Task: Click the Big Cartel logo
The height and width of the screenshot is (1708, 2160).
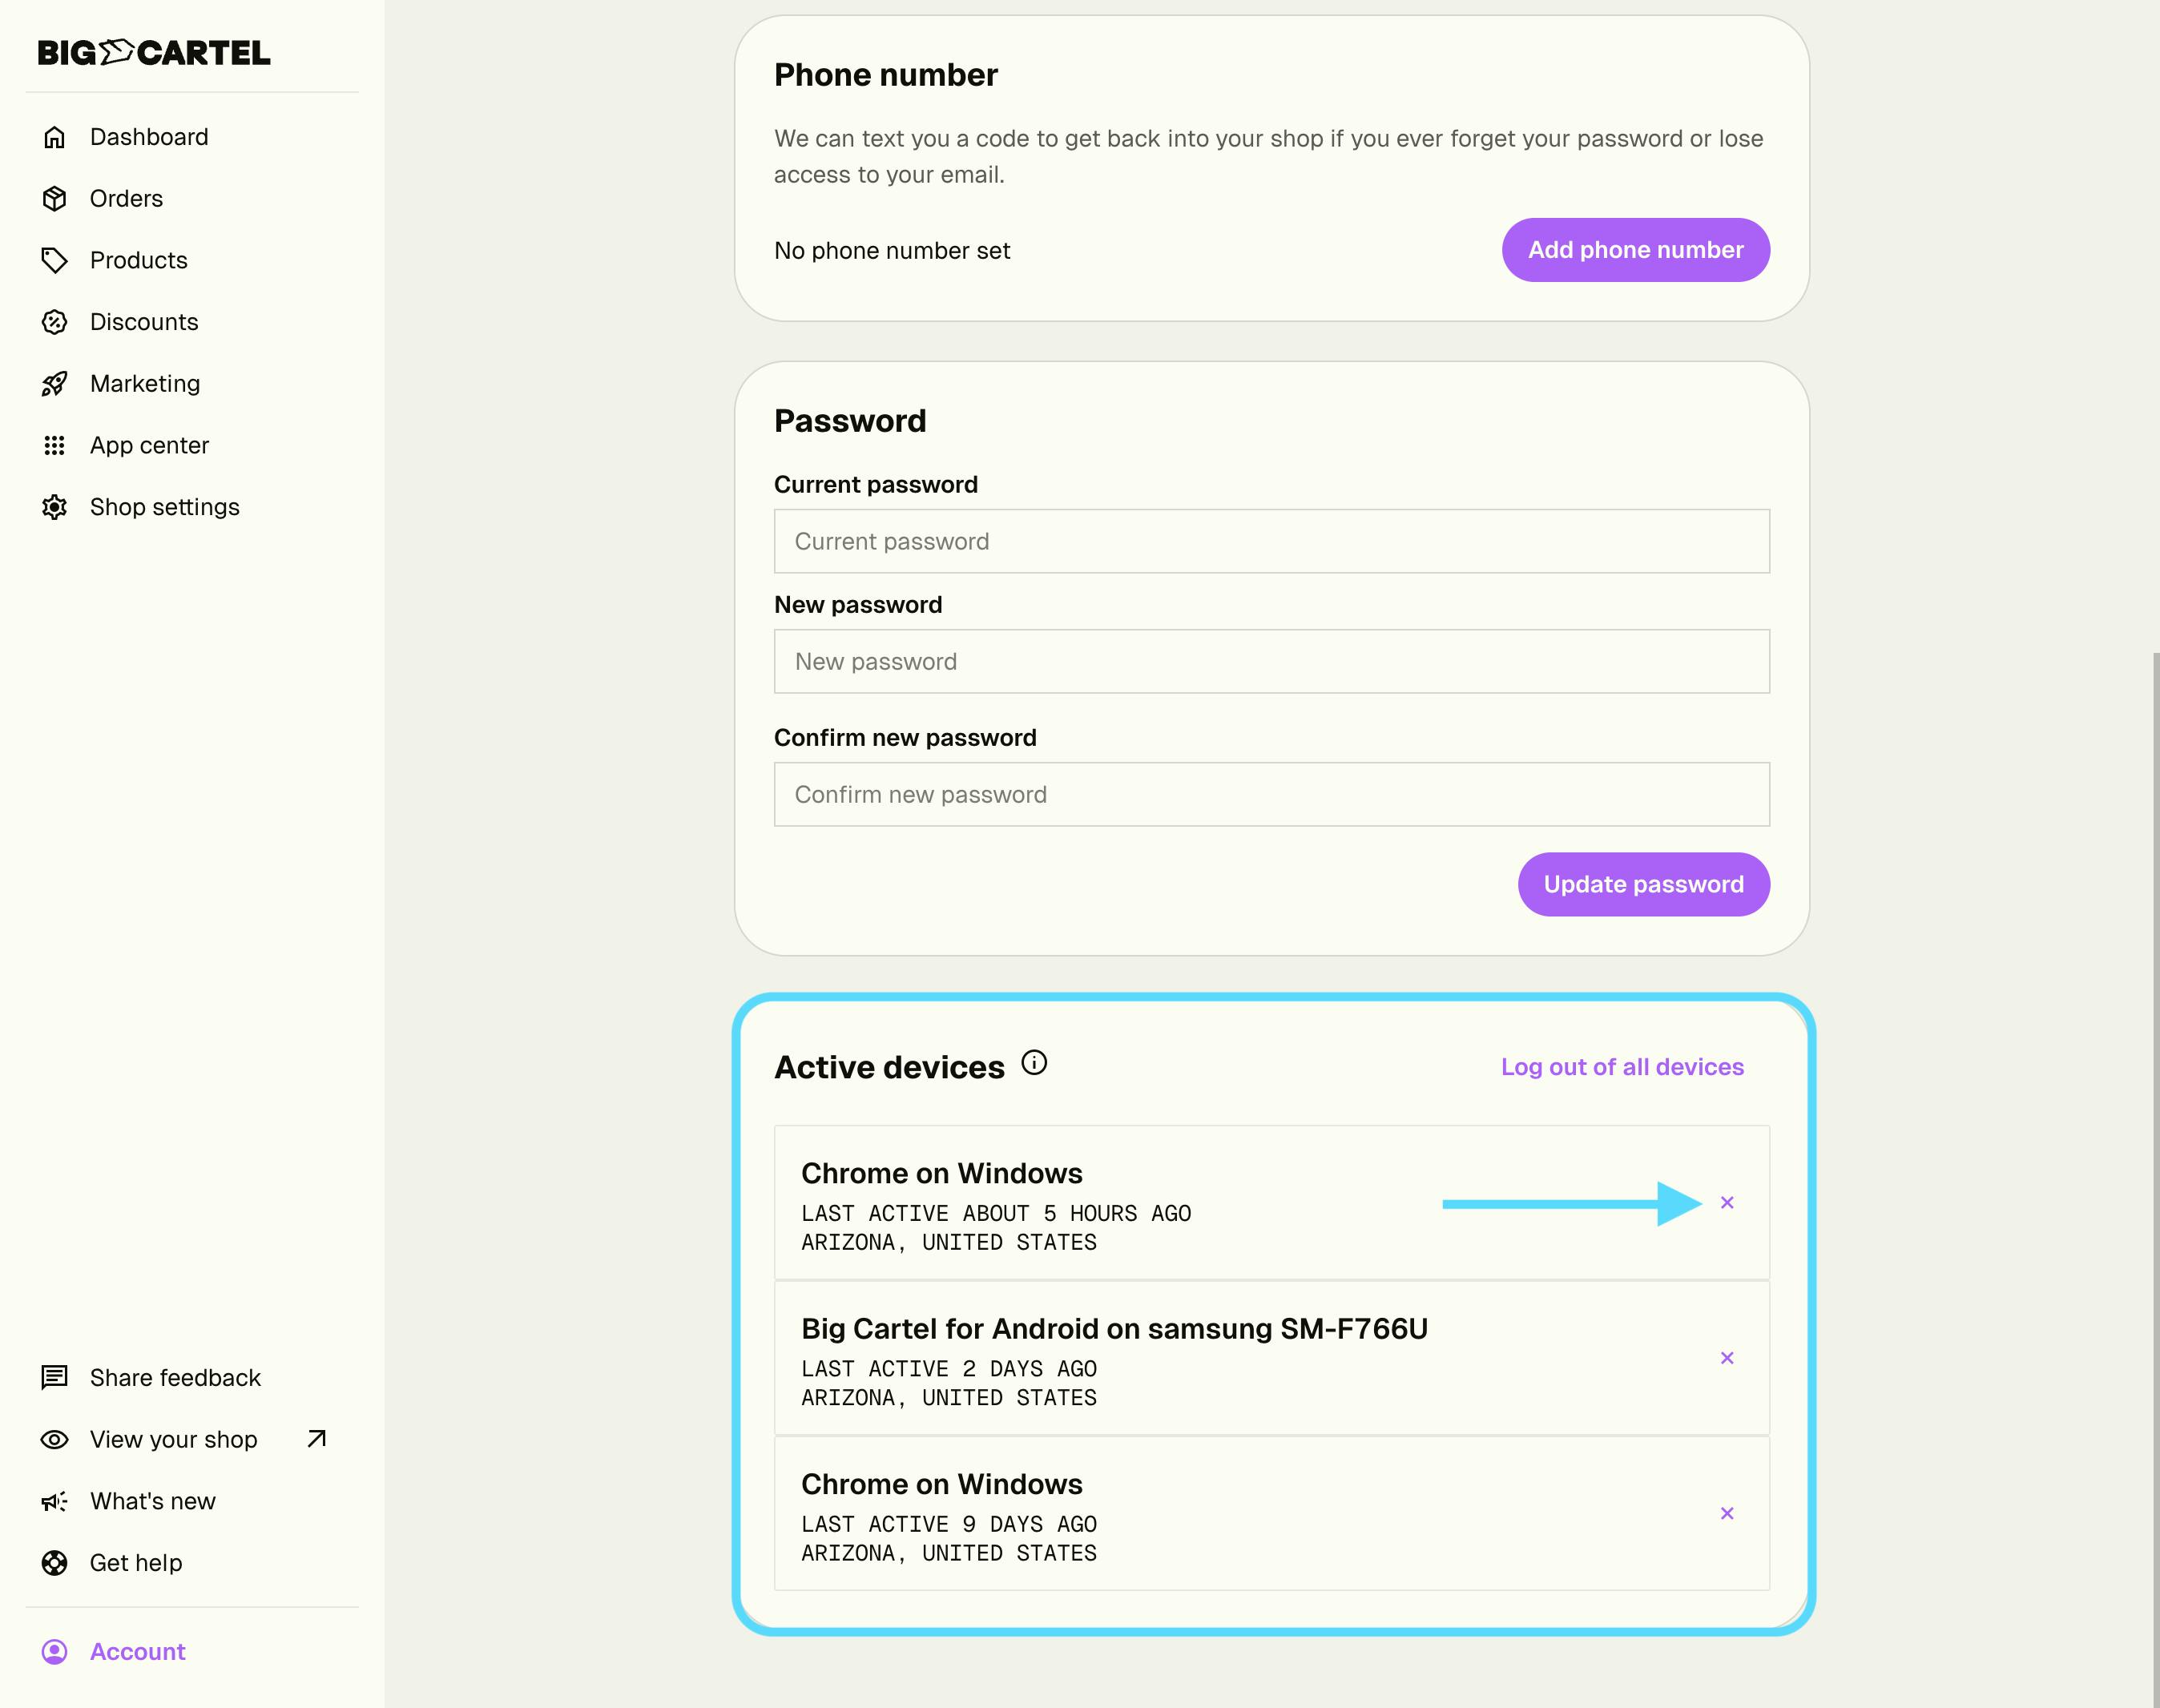Action: [153, 52]
